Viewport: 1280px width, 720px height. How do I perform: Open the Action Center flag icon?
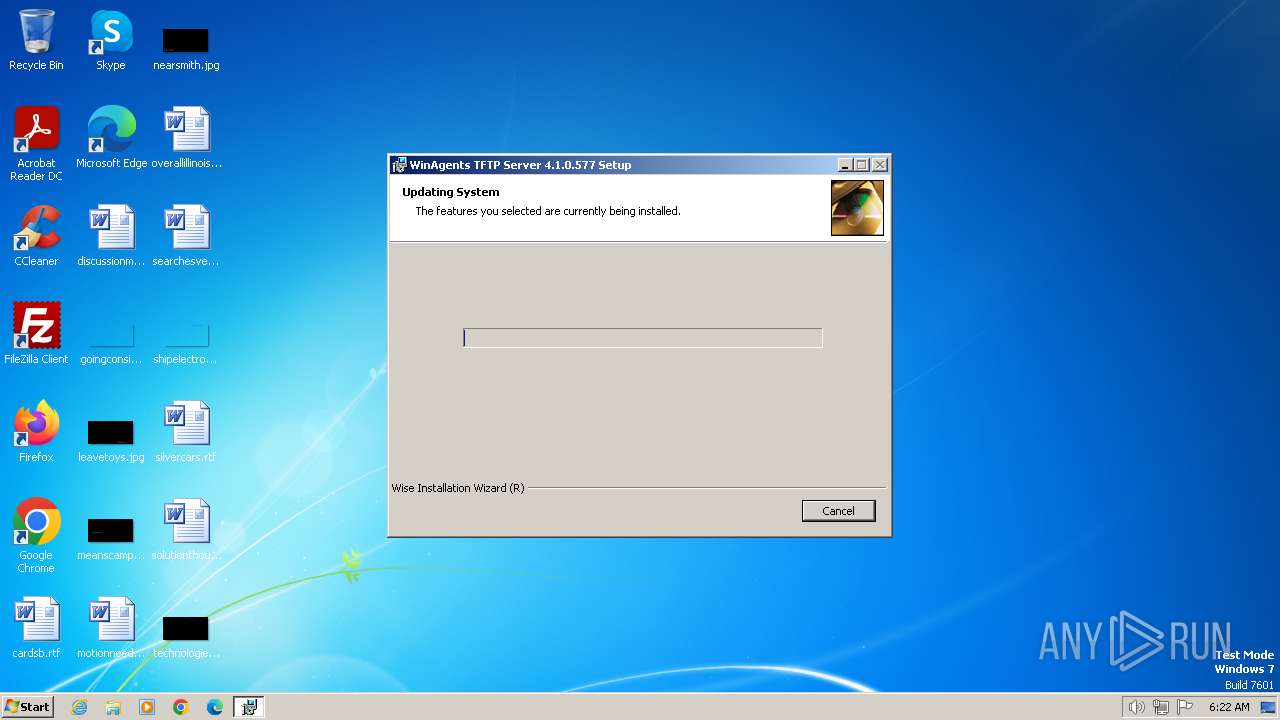point(1185,707)
